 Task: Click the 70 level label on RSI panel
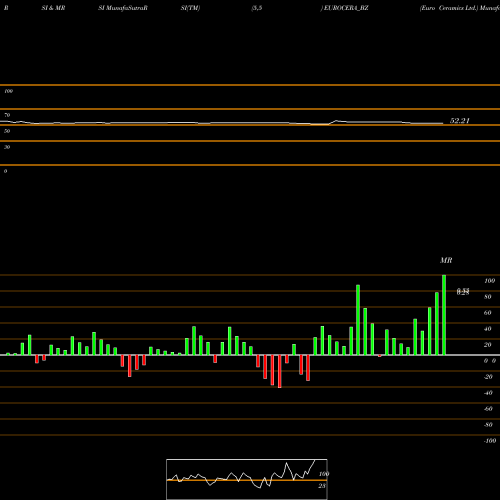coord(7,115)
